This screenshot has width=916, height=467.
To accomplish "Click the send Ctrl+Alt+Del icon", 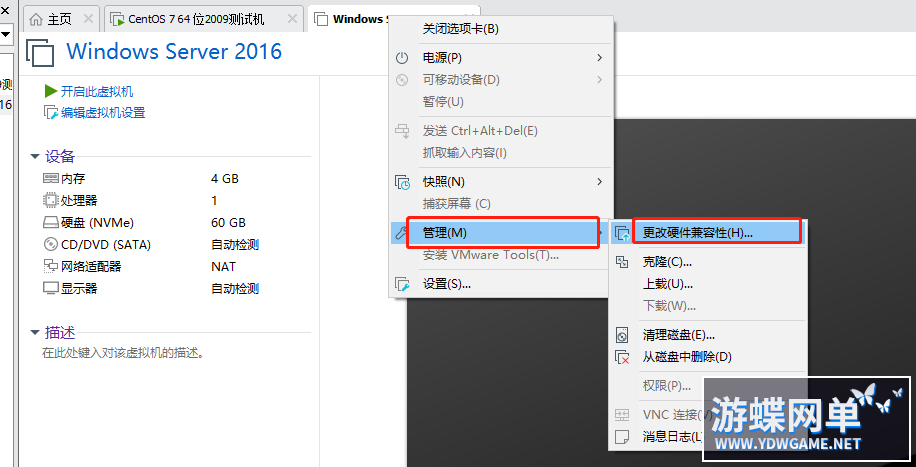I will (402, 130).
